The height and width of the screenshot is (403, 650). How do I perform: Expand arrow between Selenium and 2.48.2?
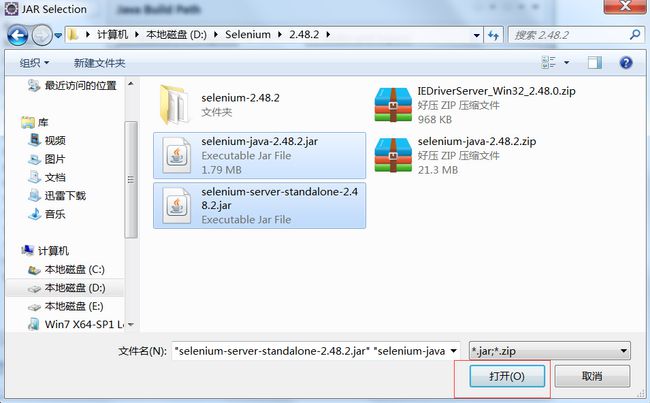[280, 34]
